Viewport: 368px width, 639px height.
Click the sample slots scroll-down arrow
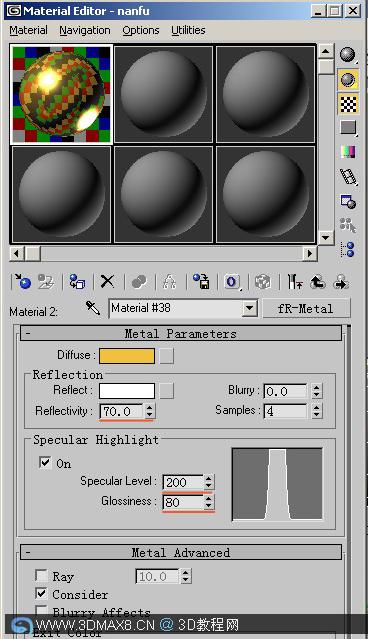tap(325, 237)
